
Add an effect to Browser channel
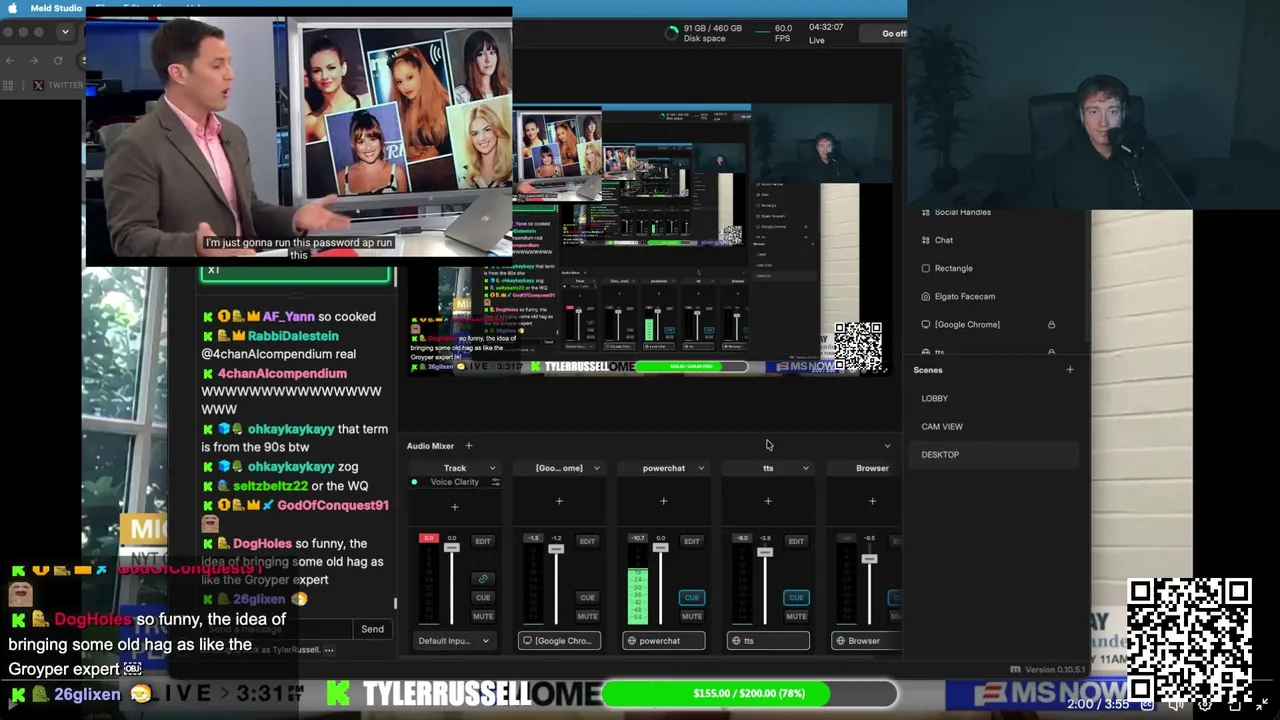click(x=872, y=501)
